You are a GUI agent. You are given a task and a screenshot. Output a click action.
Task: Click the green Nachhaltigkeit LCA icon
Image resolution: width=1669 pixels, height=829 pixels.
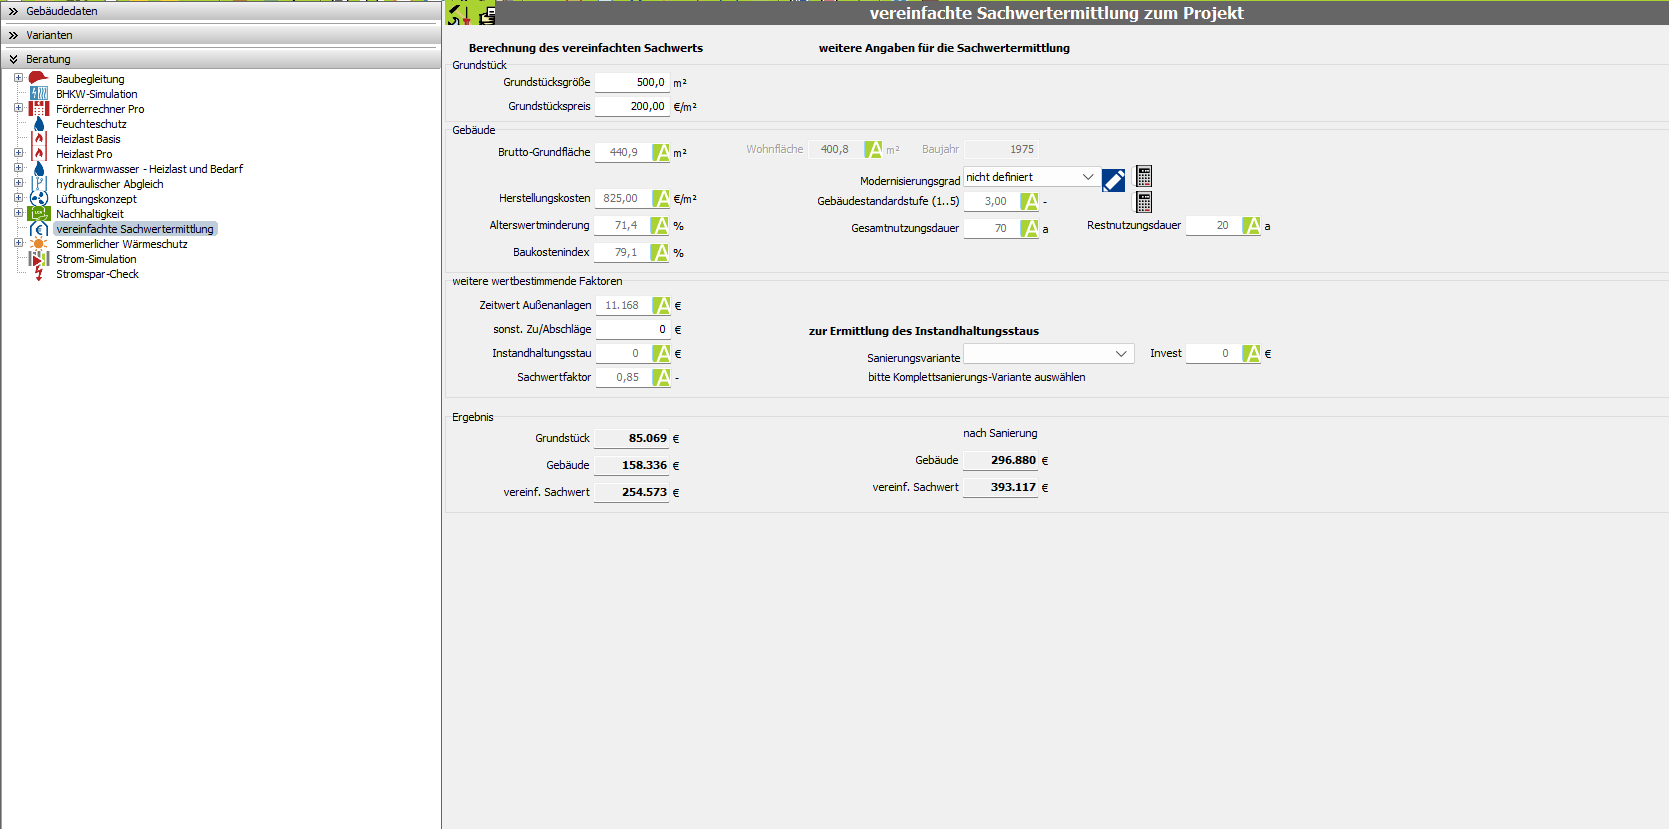click(x=39, y=213)
